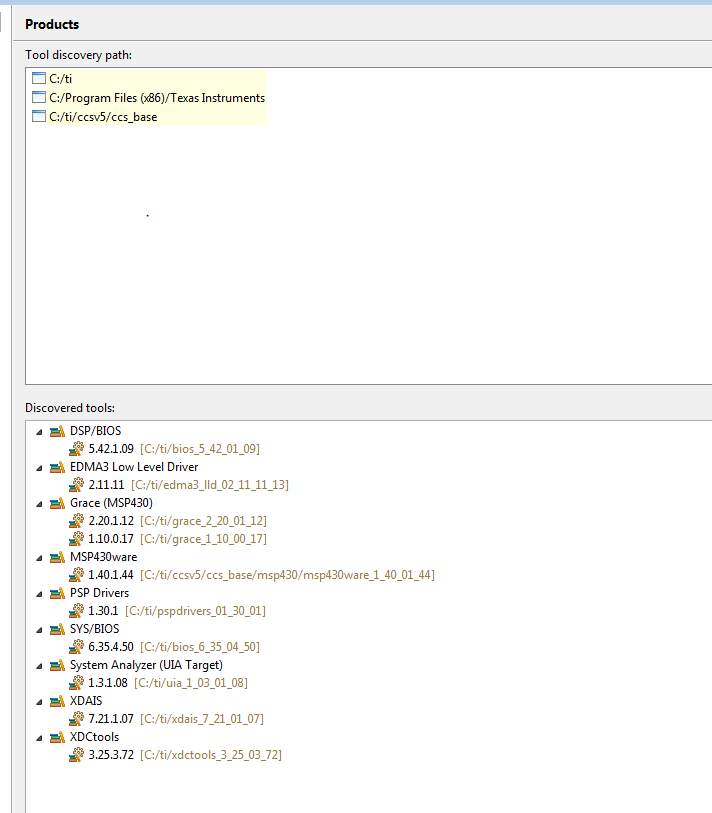This screenshot has width=712, height=813.
Task: Tick the C:/ti discovery path checkbox
Action: pyautogui.click(x=39, y=78)
